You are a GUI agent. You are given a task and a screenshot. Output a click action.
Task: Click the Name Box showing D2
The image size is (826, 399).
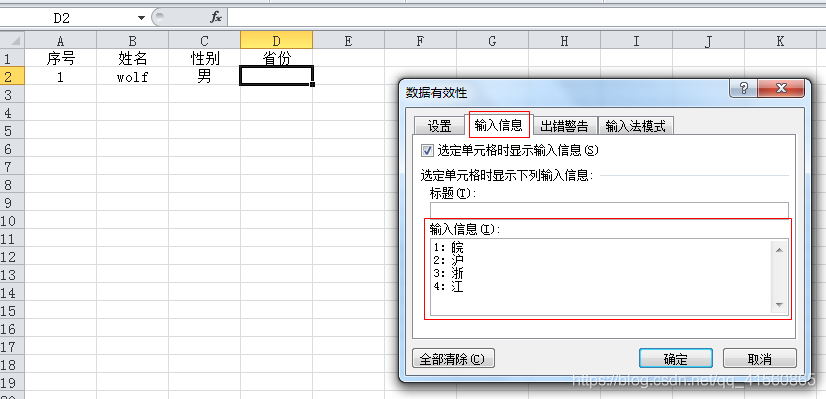coord(62,18)
